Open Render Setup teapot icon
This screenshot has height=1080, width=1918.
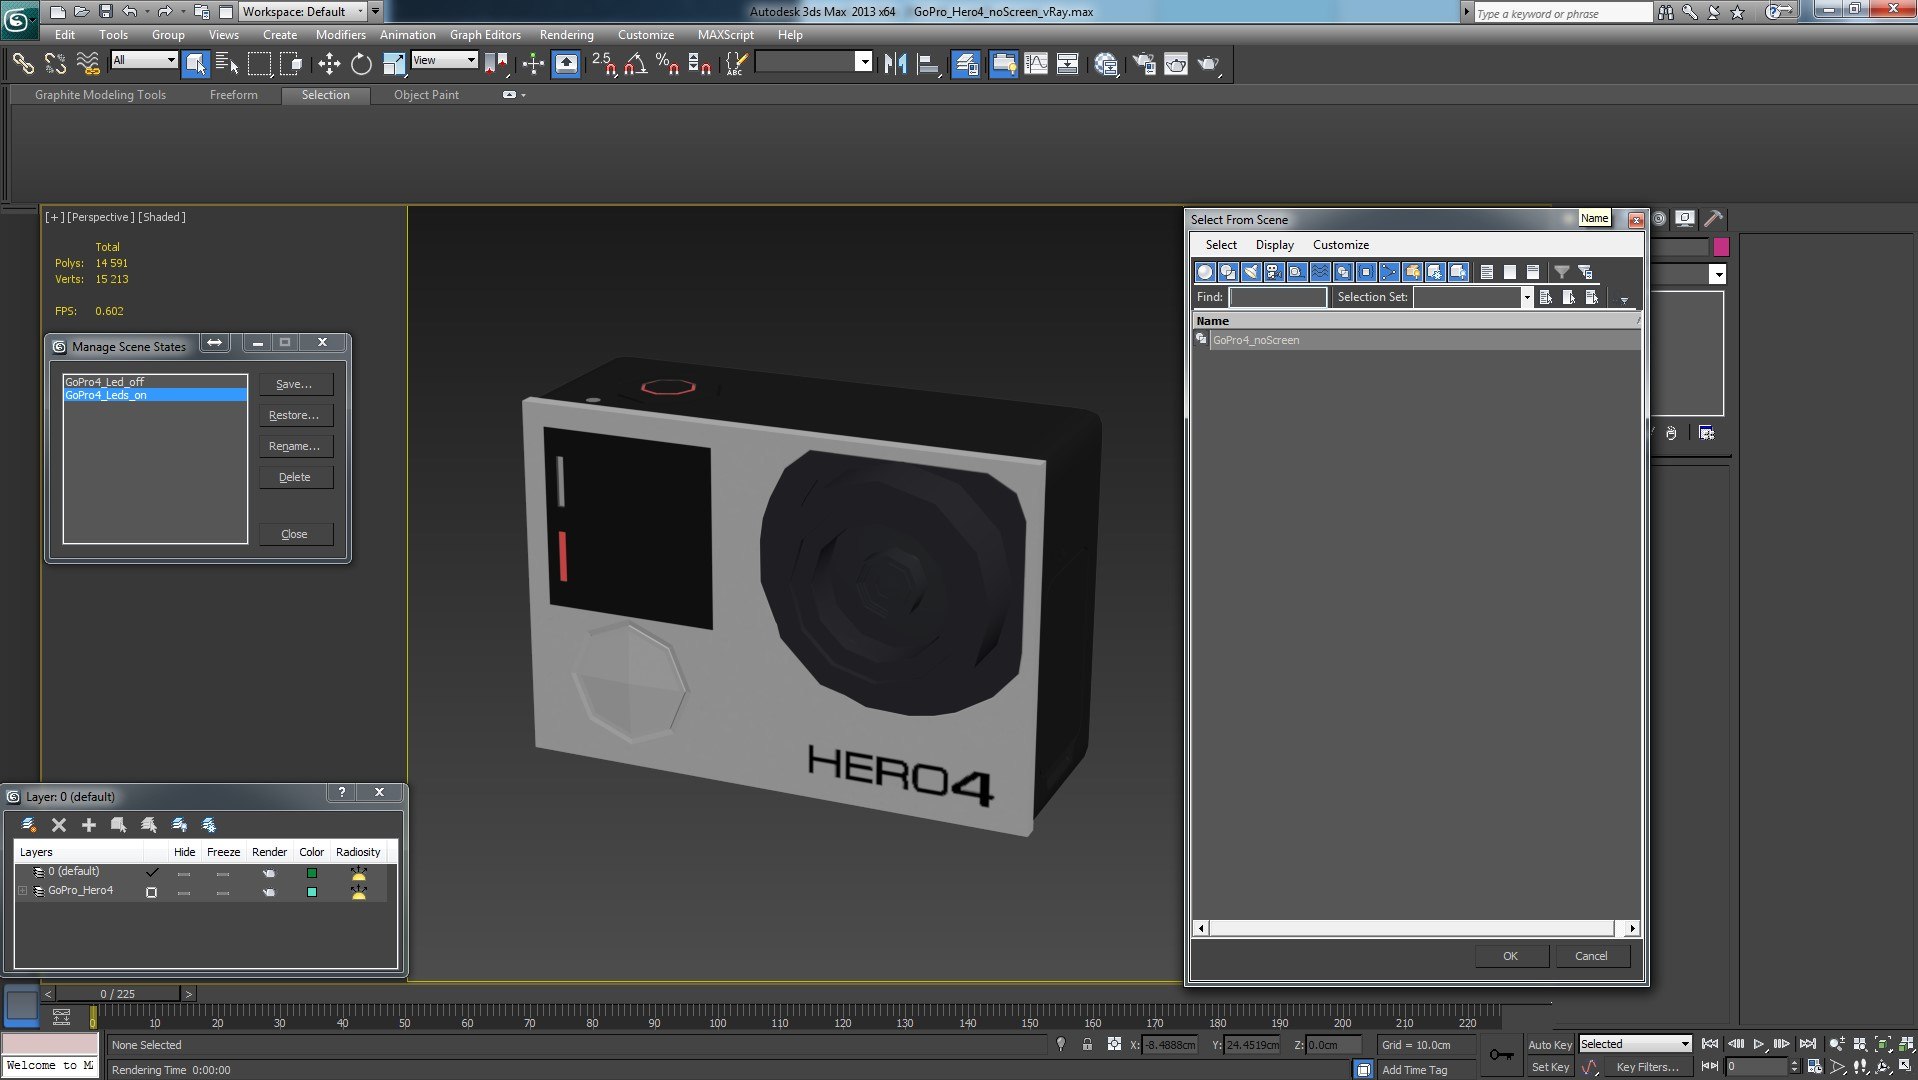(x=1144, y=64)
